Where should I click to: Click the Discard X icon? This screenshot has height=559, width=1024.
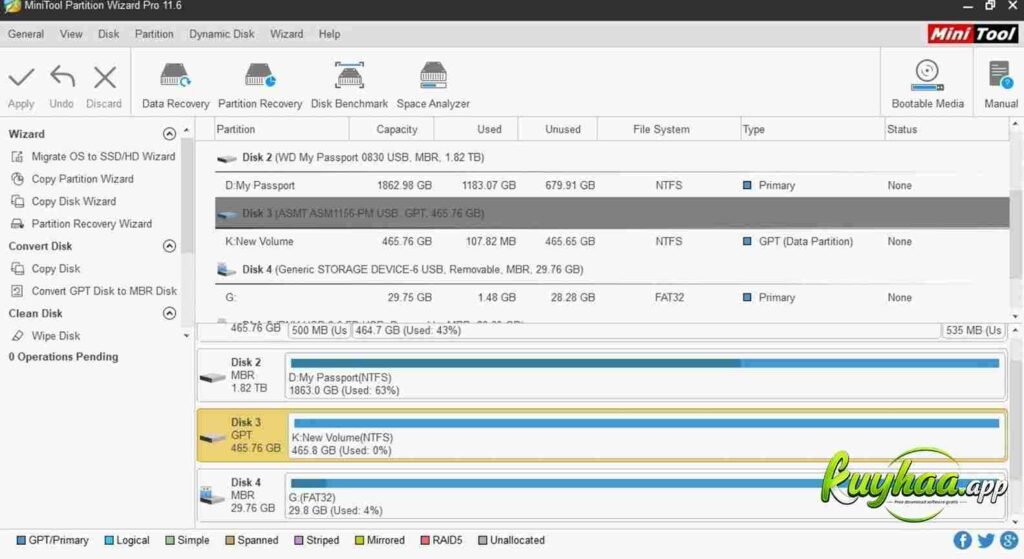[104, 78]
